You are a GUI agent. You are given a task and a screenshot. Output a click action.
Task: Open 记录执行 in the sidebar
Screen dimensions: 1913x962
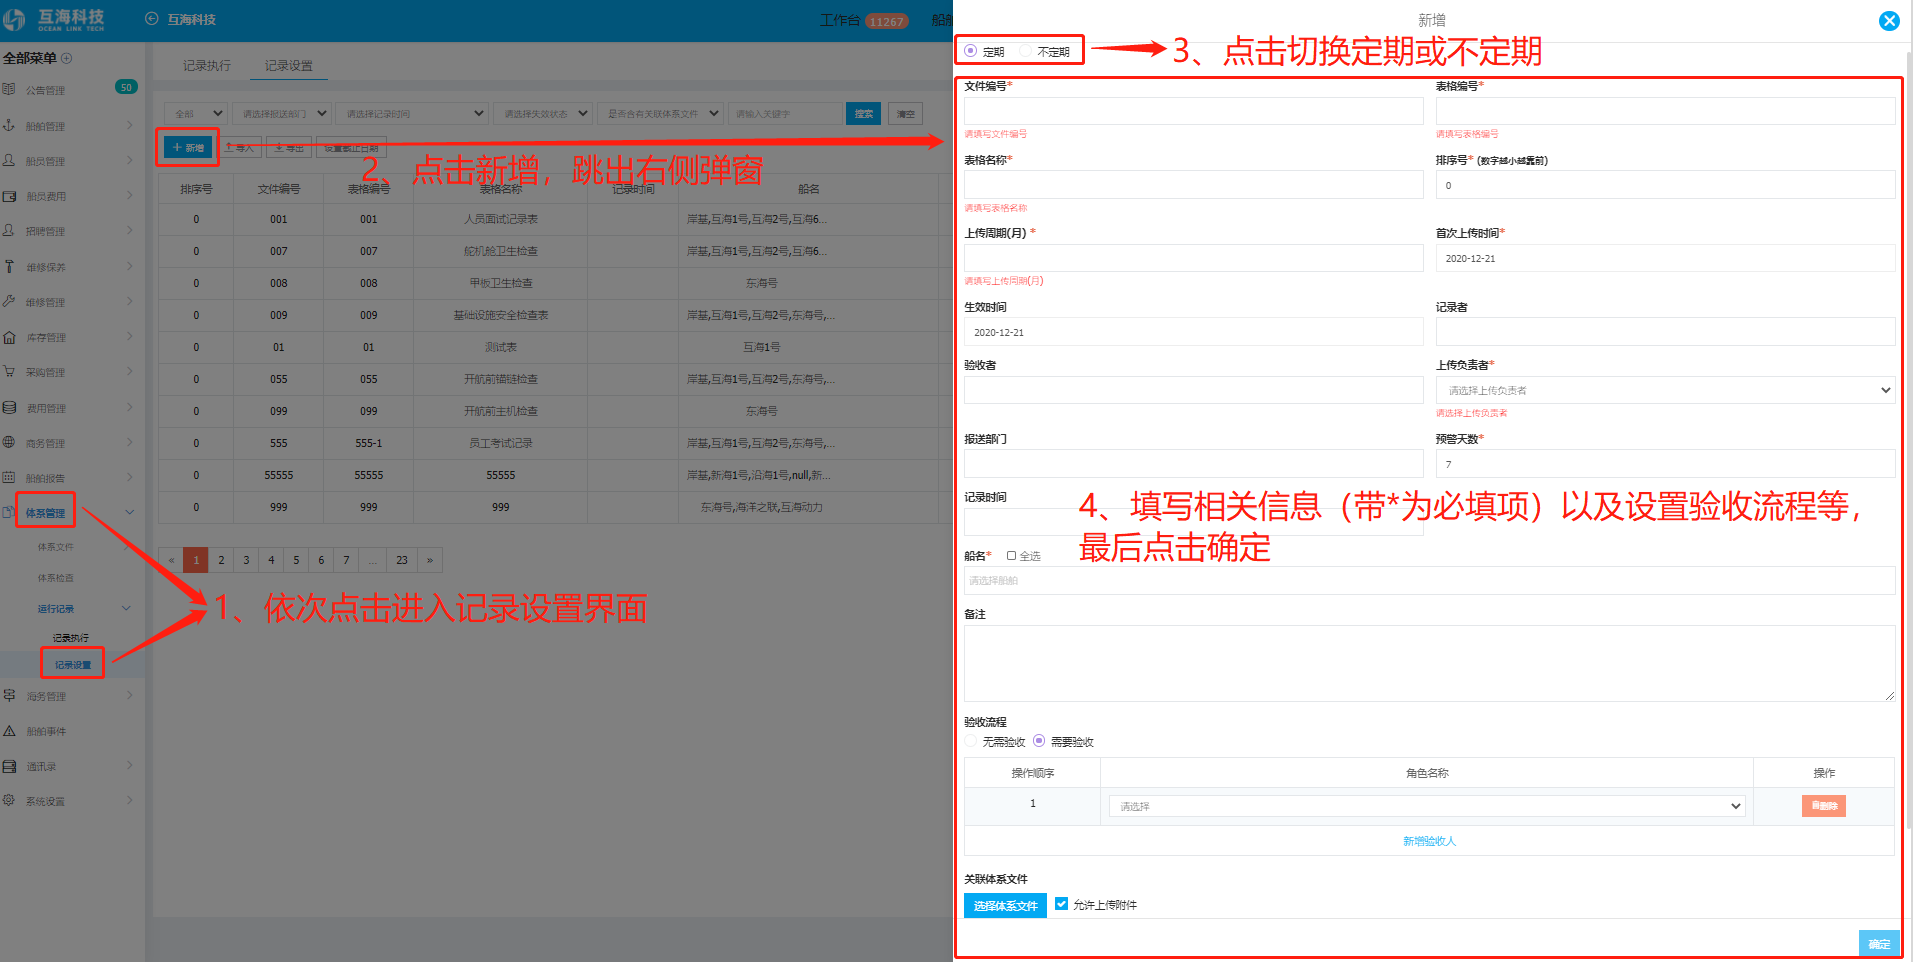tap(71, 638)
